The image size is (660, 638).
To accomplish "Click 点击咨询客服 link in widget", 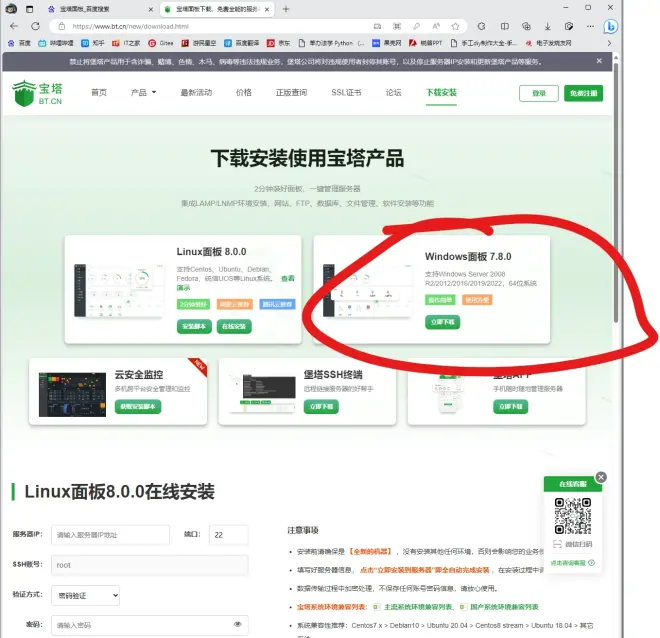I will (572, 563).
